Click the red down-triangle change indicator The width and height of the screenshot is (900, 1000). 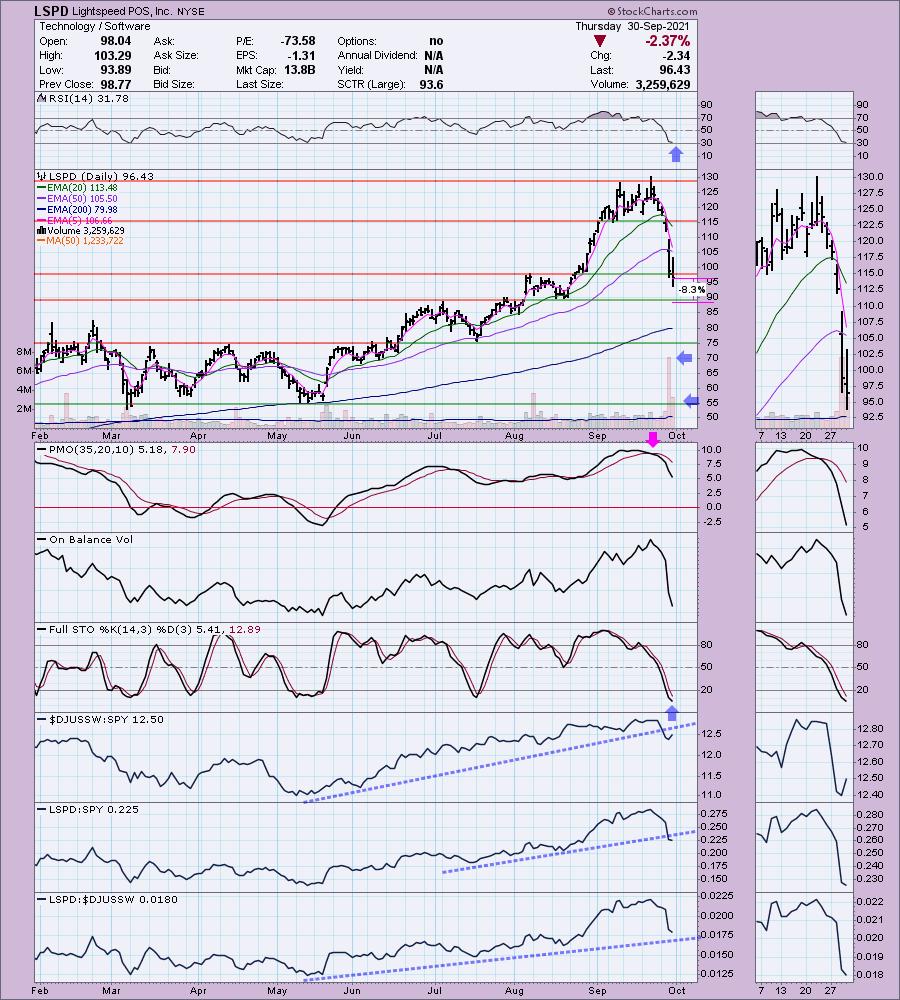pos(600,41)
